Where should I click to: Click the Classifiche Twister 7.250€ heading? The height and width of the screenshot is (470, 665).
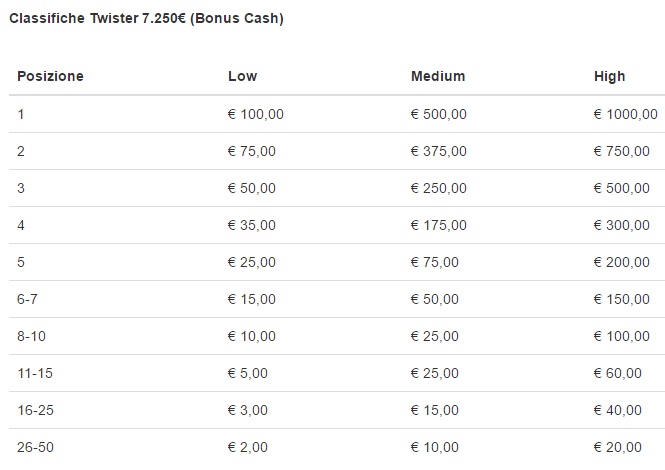[x=146, y=19]
